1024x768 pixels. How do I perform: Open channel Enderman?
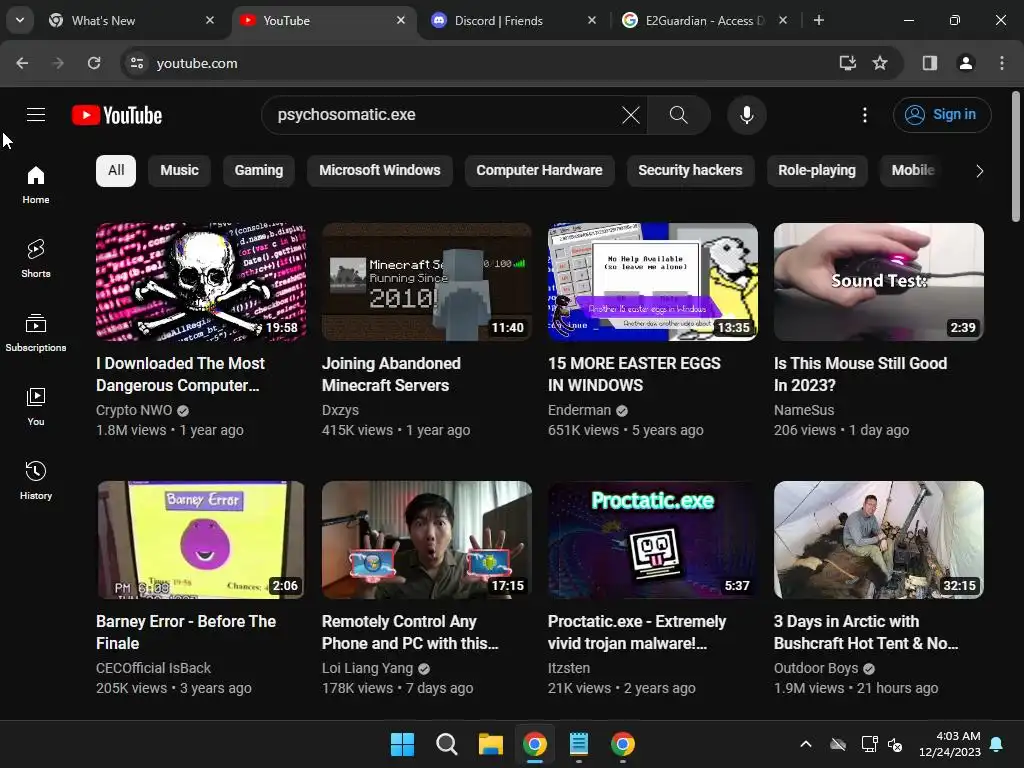click(579, 410)
